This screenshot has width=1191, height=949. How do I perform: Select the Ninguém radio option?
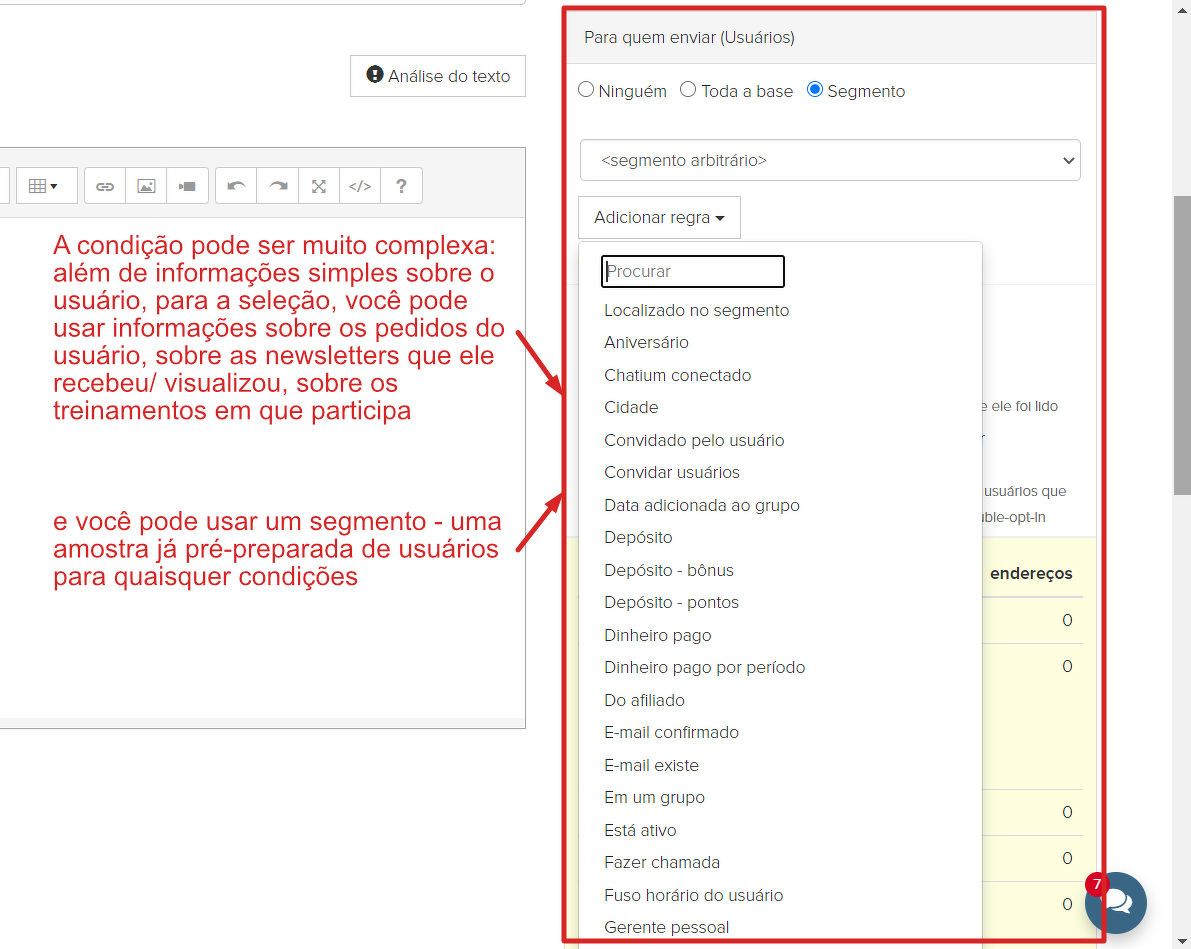coord(587,90)
